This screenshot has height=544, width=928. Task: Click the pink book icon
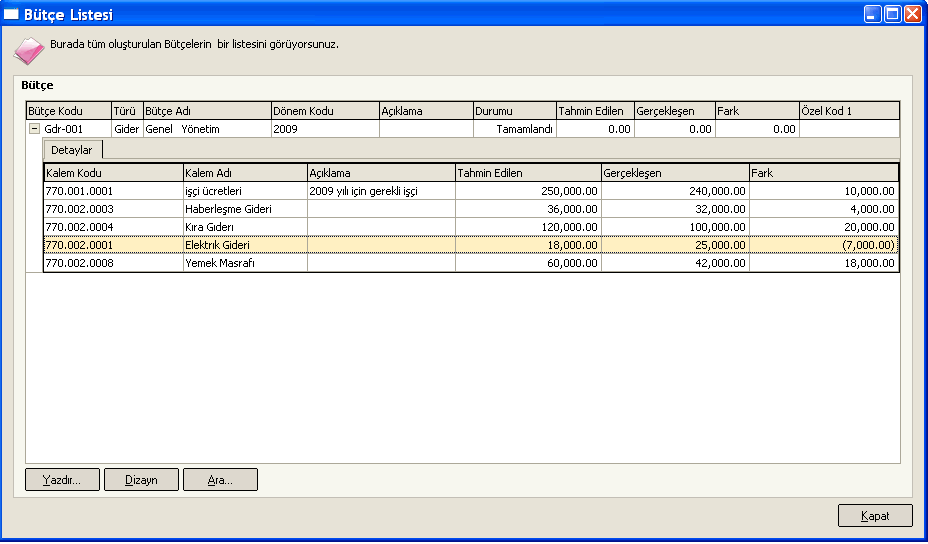point(28,50)
